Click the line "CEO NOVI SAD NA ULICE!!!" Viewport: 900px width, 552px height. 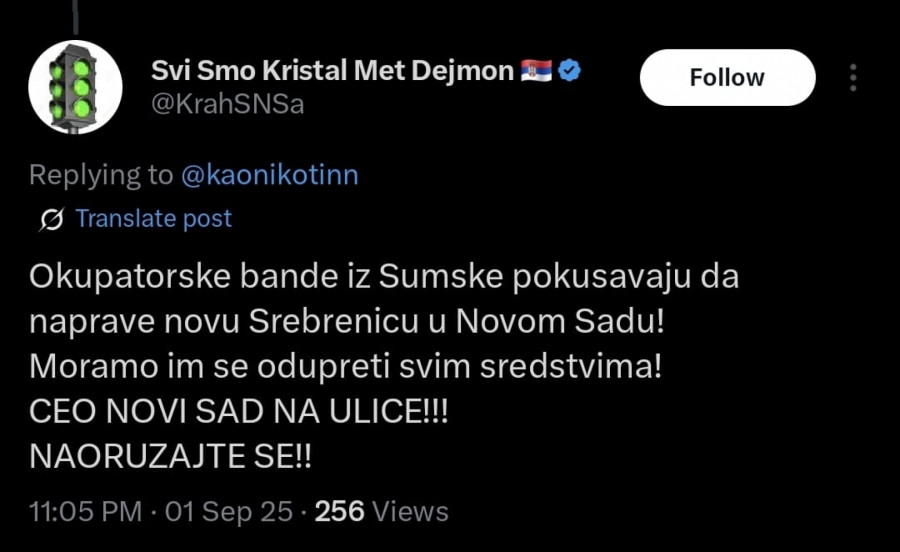[x=239, y=411]
